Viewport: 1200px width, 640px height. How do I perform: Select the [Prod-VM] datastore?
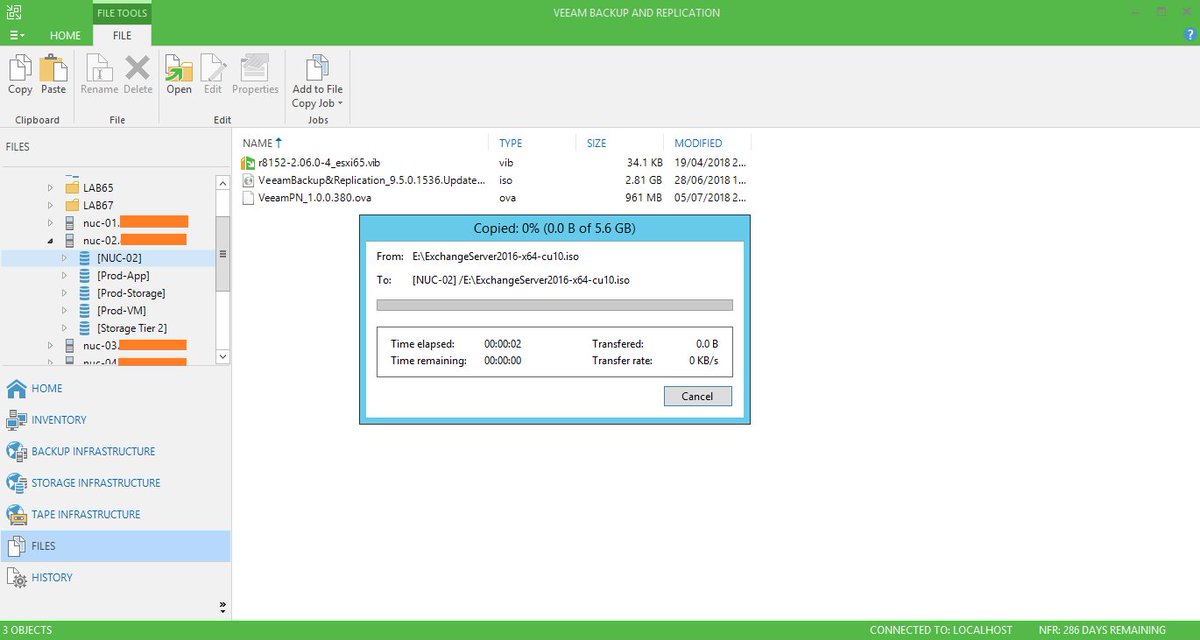[122, 310]
